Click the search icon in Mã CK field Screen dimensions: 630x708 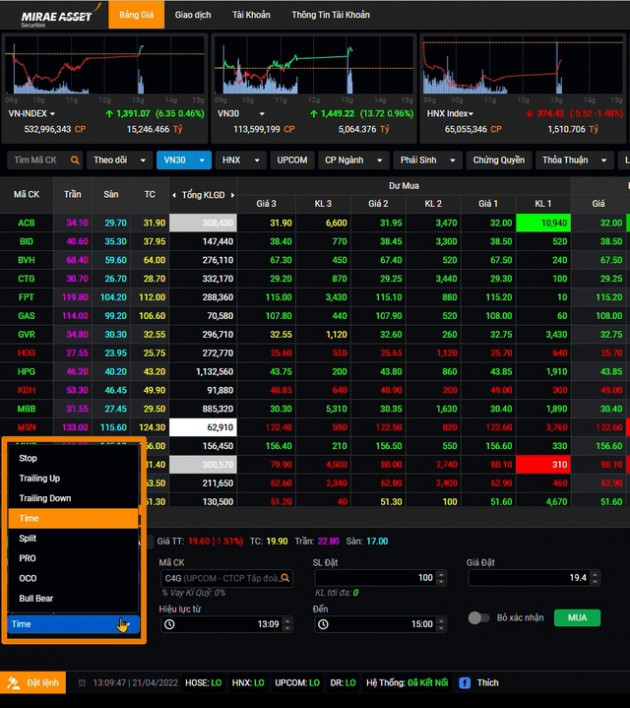coord(285,578)
